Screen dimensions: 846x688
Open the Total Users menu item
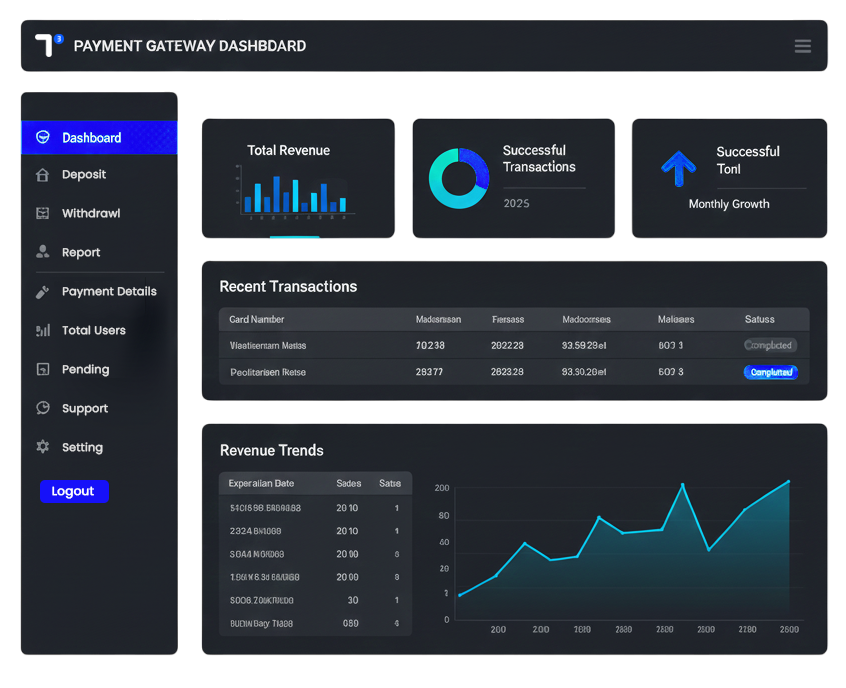pos(93,331)
